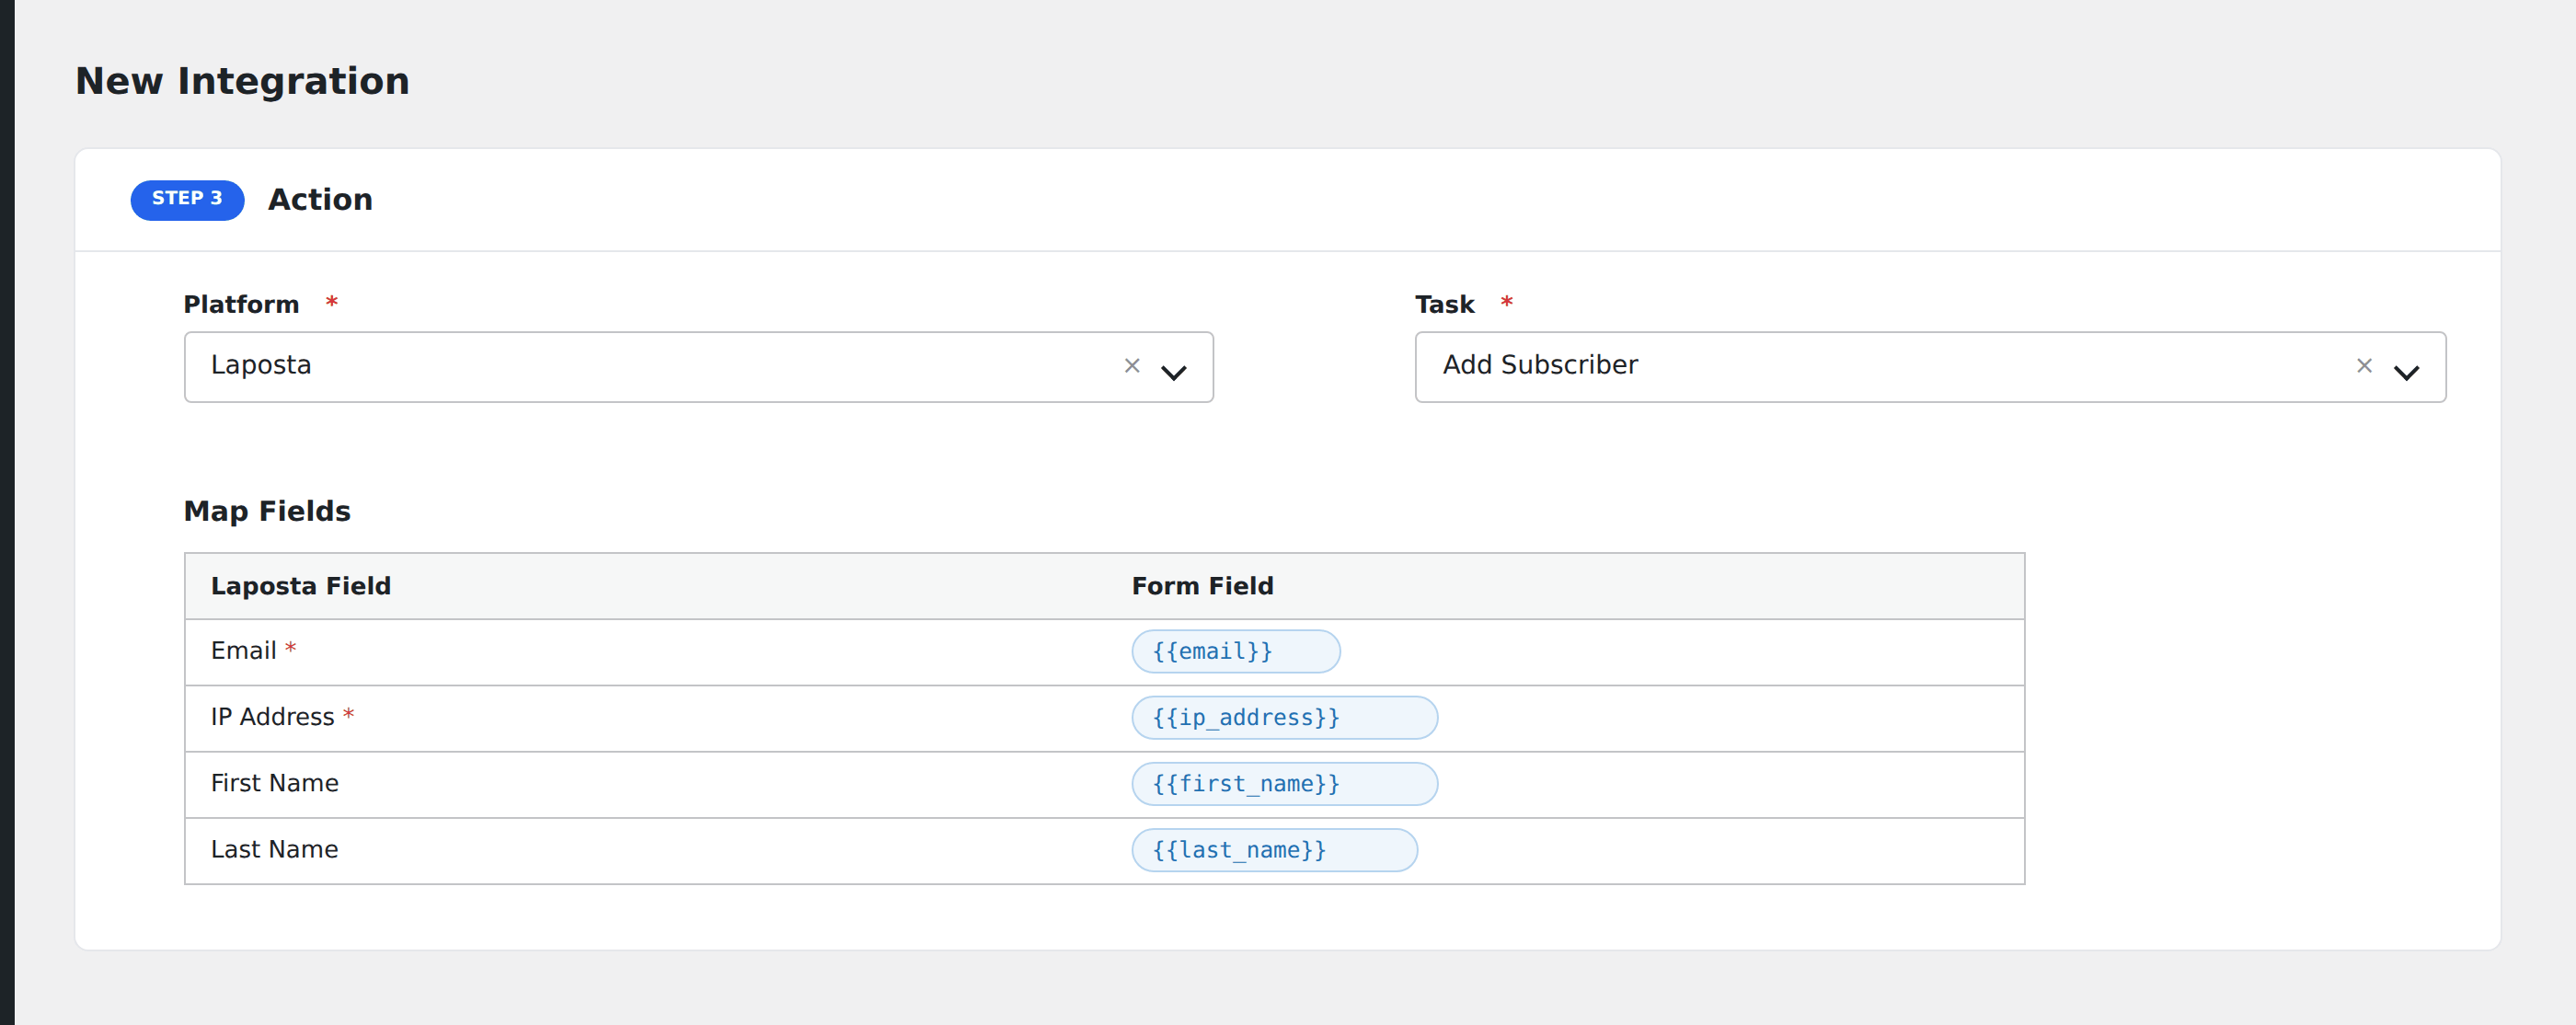2576x1025 pixels.
Task: Click the Last Name row label
Action: 275,850
